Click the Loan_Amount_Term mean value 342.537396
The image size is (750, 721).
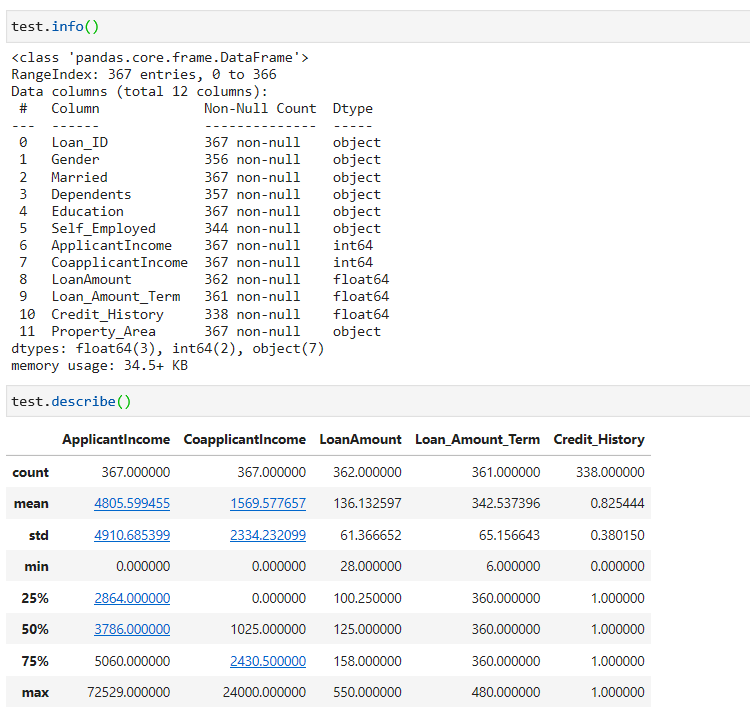point(506,503)
